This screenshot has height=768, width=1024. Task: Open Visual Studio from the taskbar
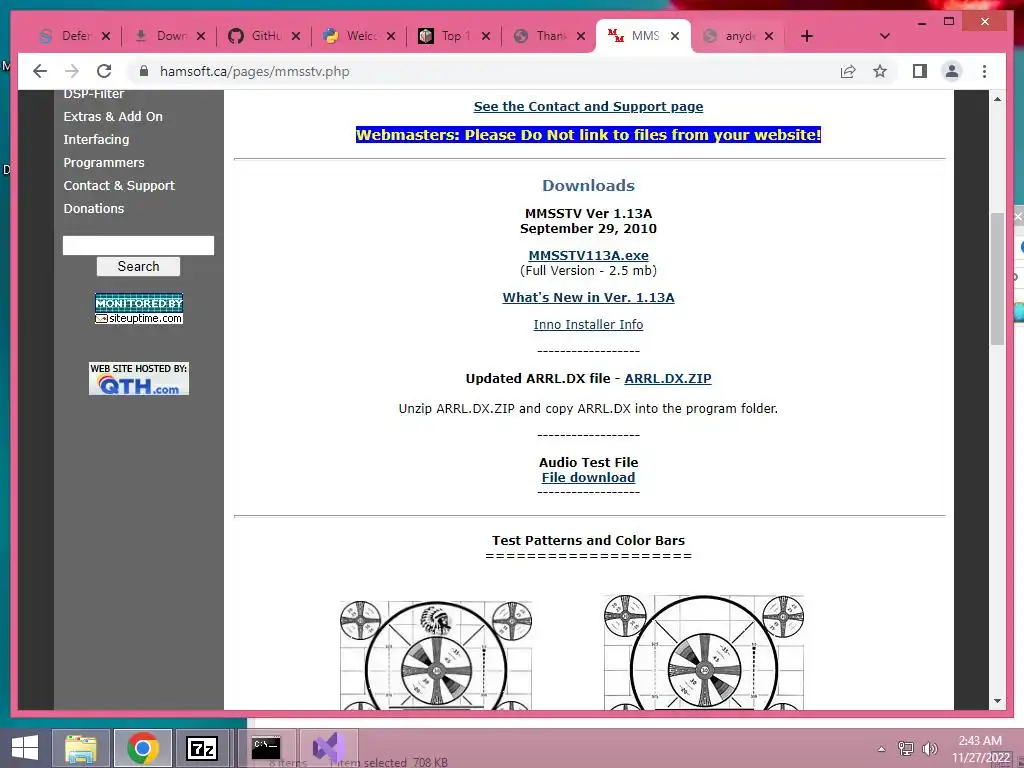coord(328,748)
